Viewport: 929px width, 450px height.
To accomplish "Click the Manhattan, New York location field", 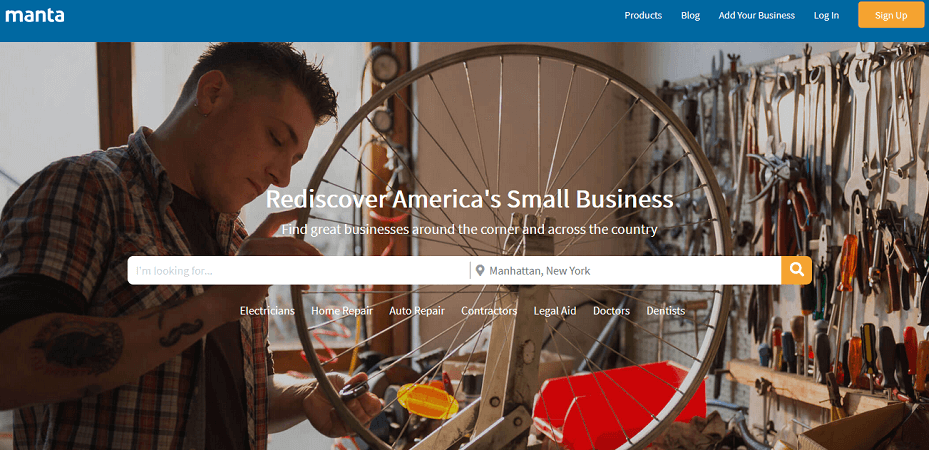I will pyautogui.click(x=626, y=271).
